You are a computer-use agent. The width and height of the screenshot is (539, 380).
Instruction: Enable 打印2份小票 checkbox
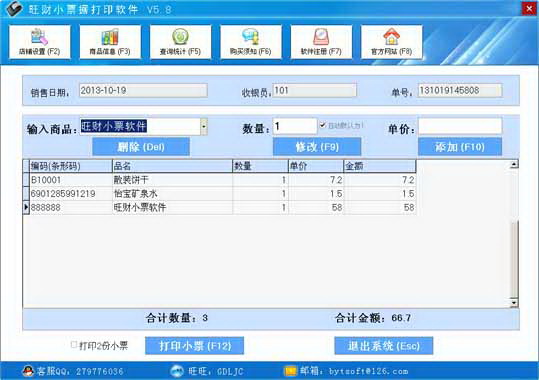pos(74,345)
